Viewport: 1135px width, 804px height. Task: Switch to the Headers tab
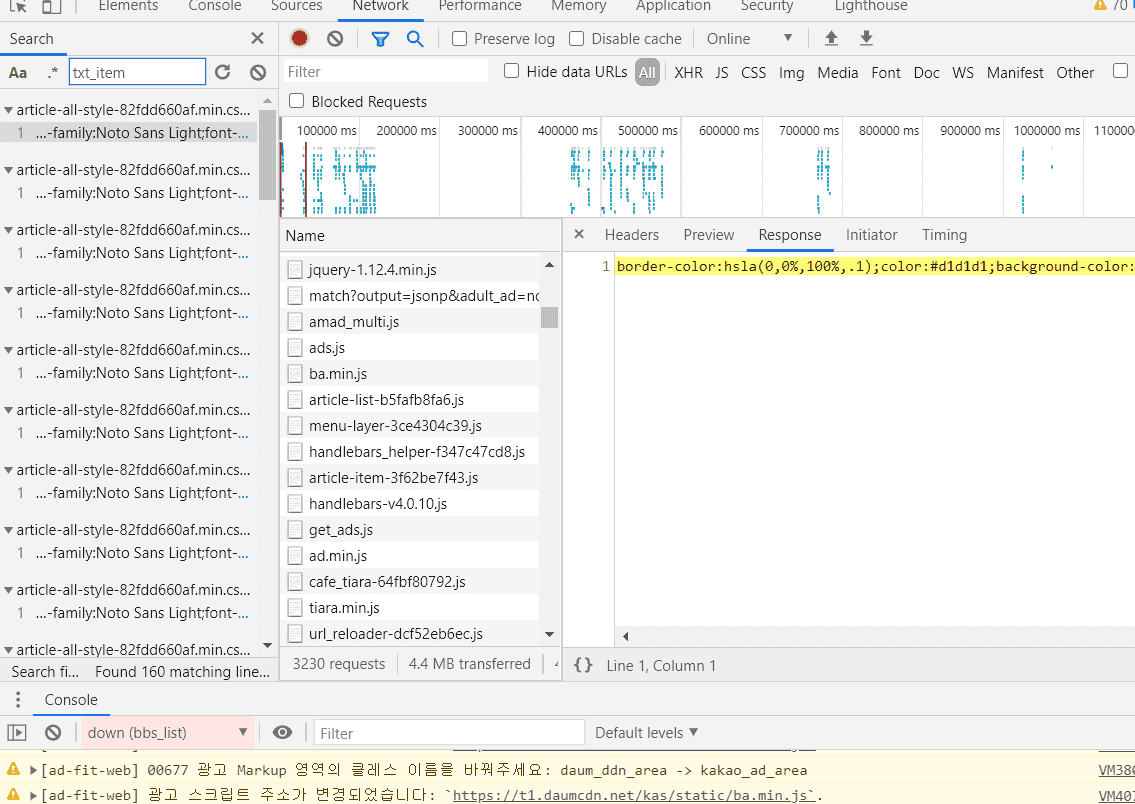pos(631,235)
